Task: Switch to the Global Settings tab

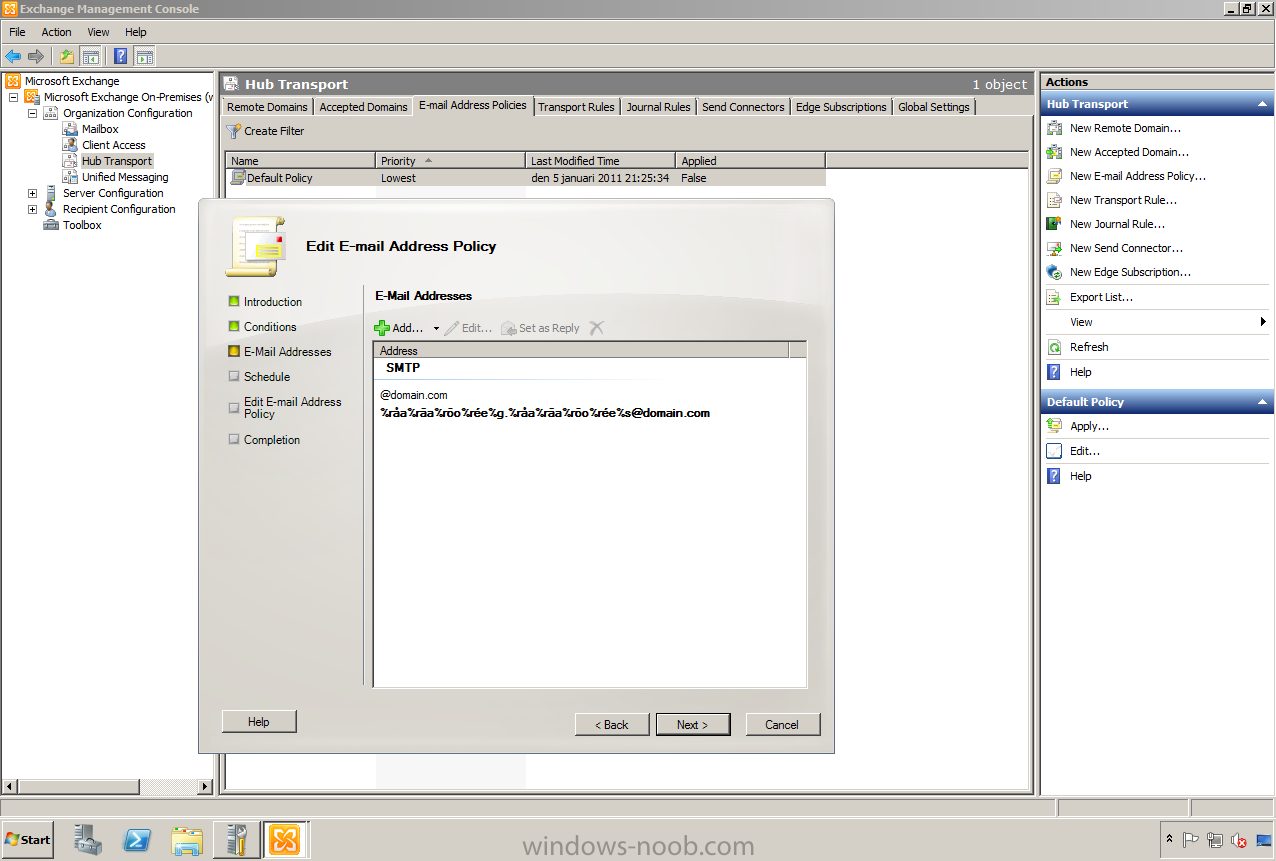Action: pyautogui.click(x=934, y=107)
